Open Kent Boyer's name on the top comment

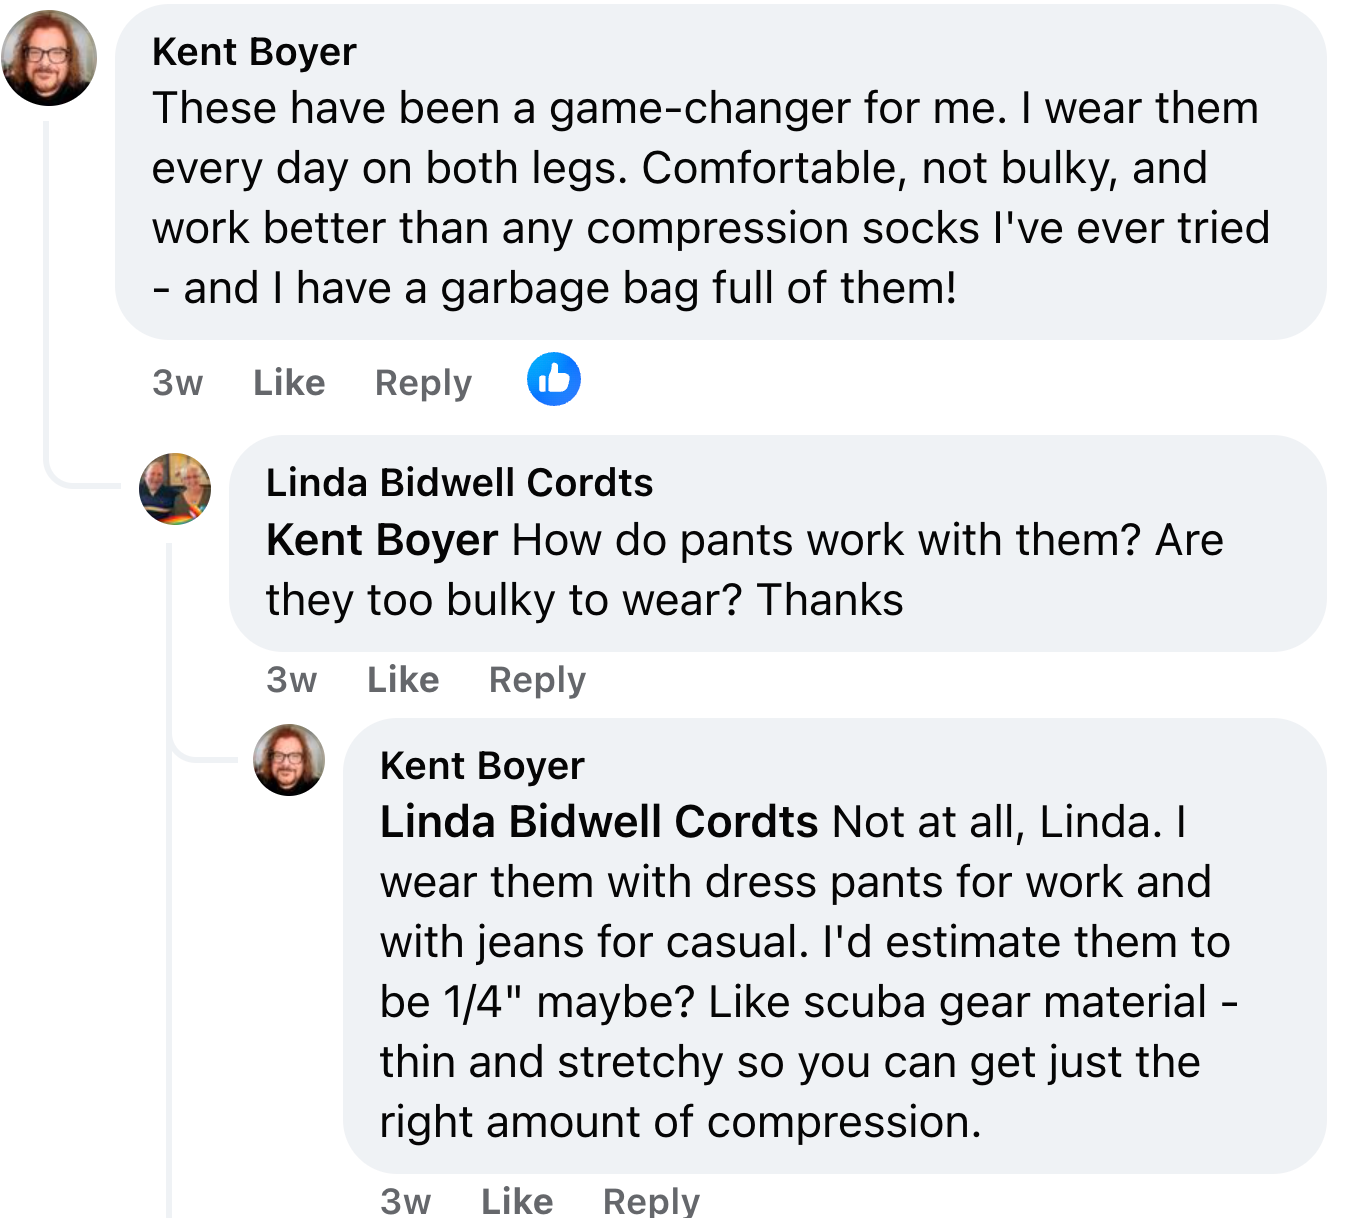click(254, 52)
